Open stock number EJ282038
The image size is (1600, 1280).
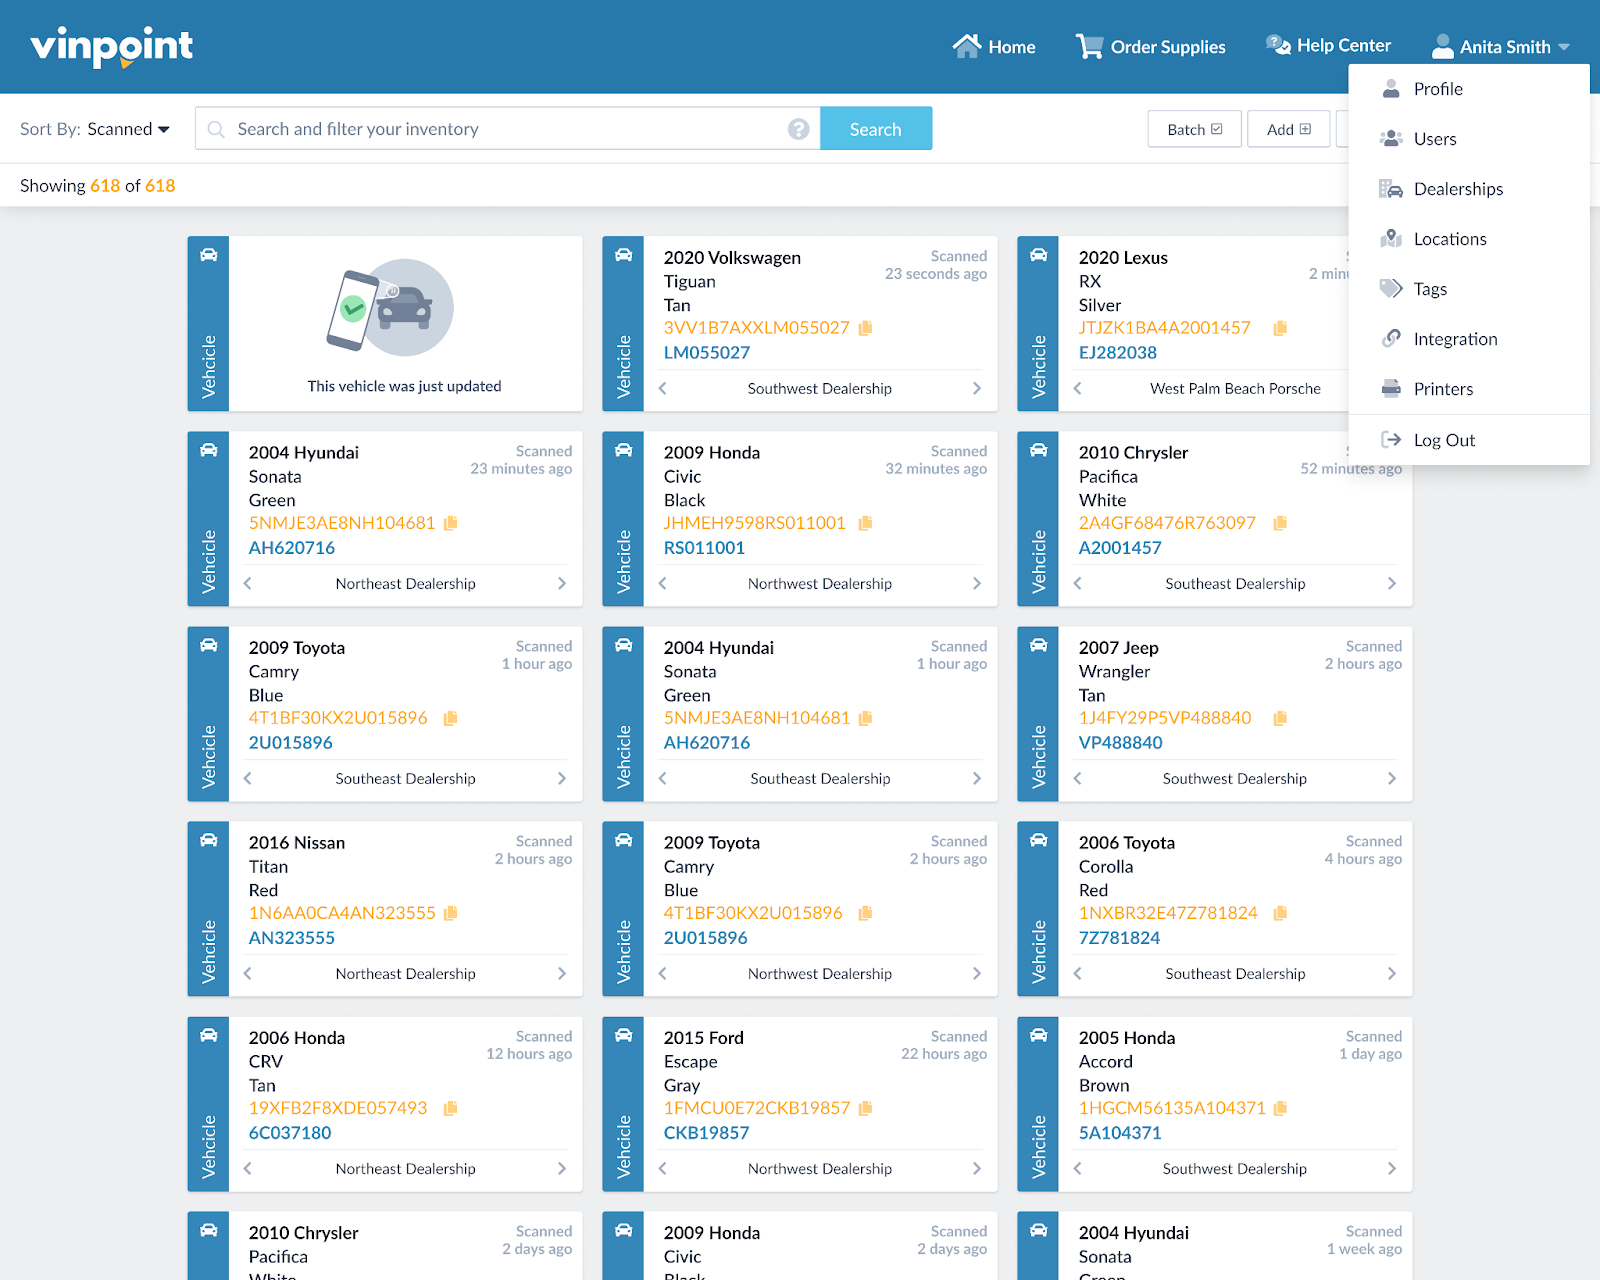tap(1118, 353)
